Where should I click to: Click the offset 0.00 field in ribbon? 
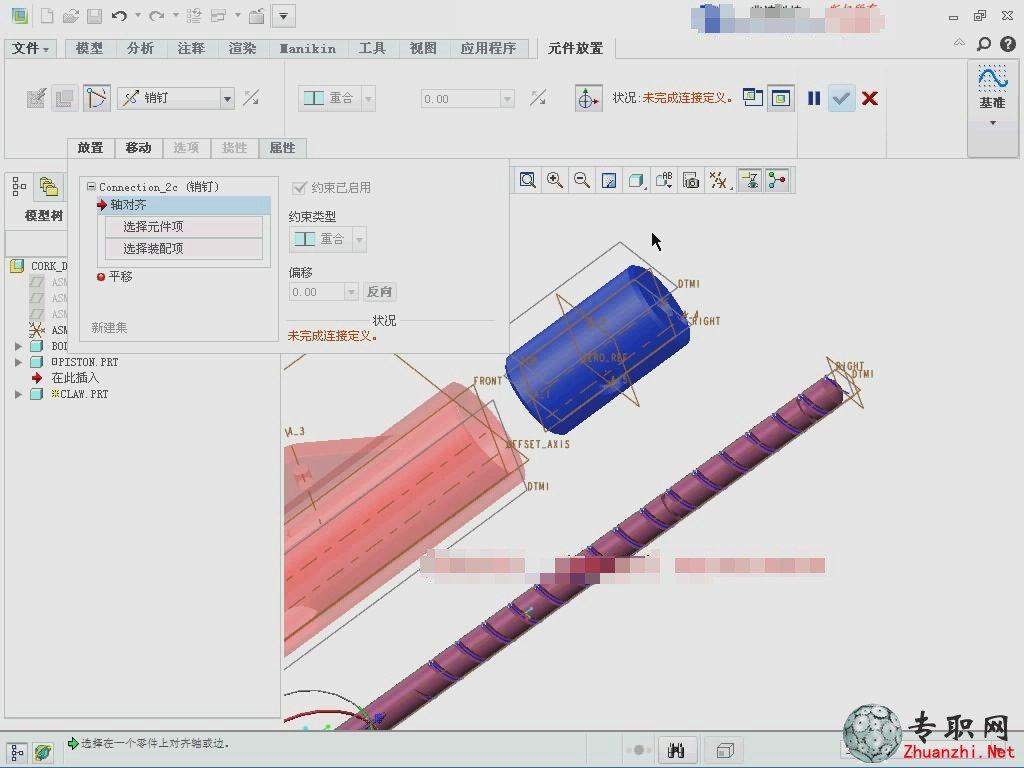tap(461, 99)
